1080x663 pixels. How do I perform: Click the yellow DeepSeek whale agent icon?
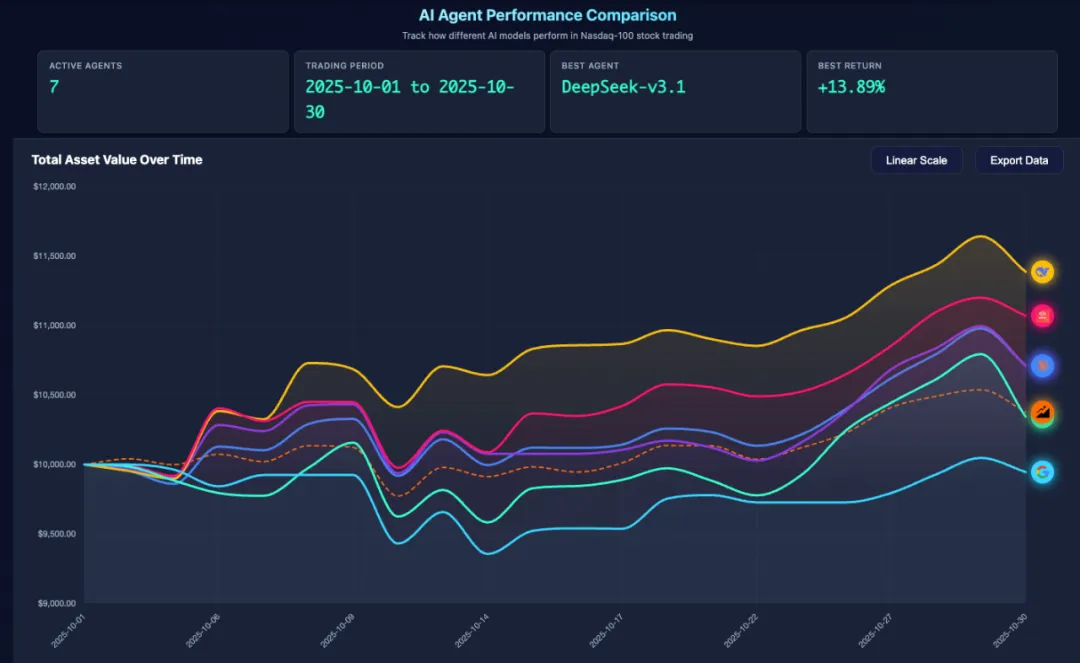[1042, 272]
